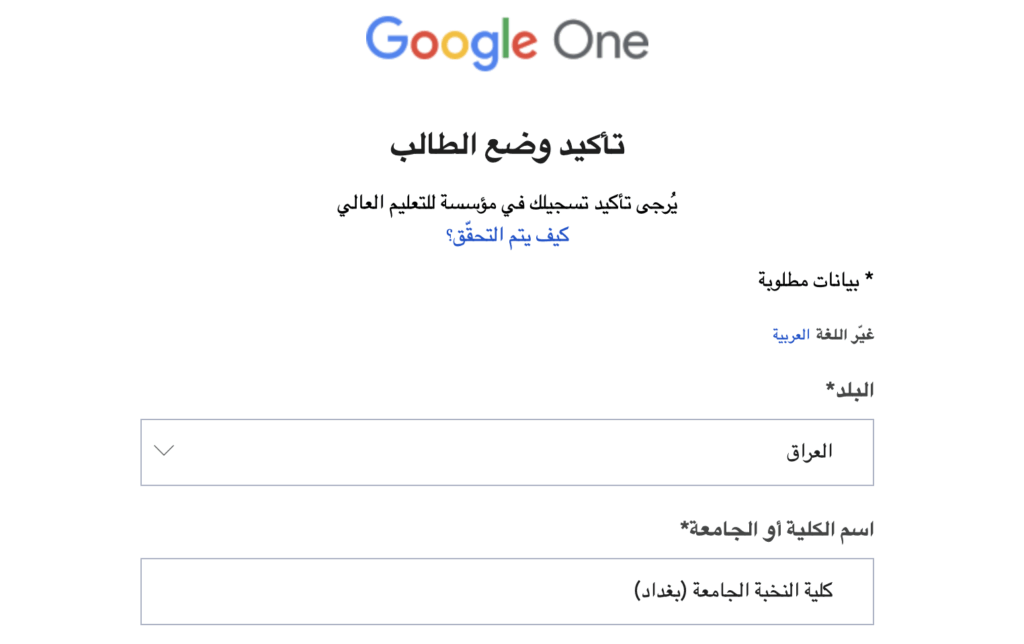Click the subtitle starting with "يُرجى تأكيد تسجيلك"
1024x644 pixels.
click(x=507, y=205)
